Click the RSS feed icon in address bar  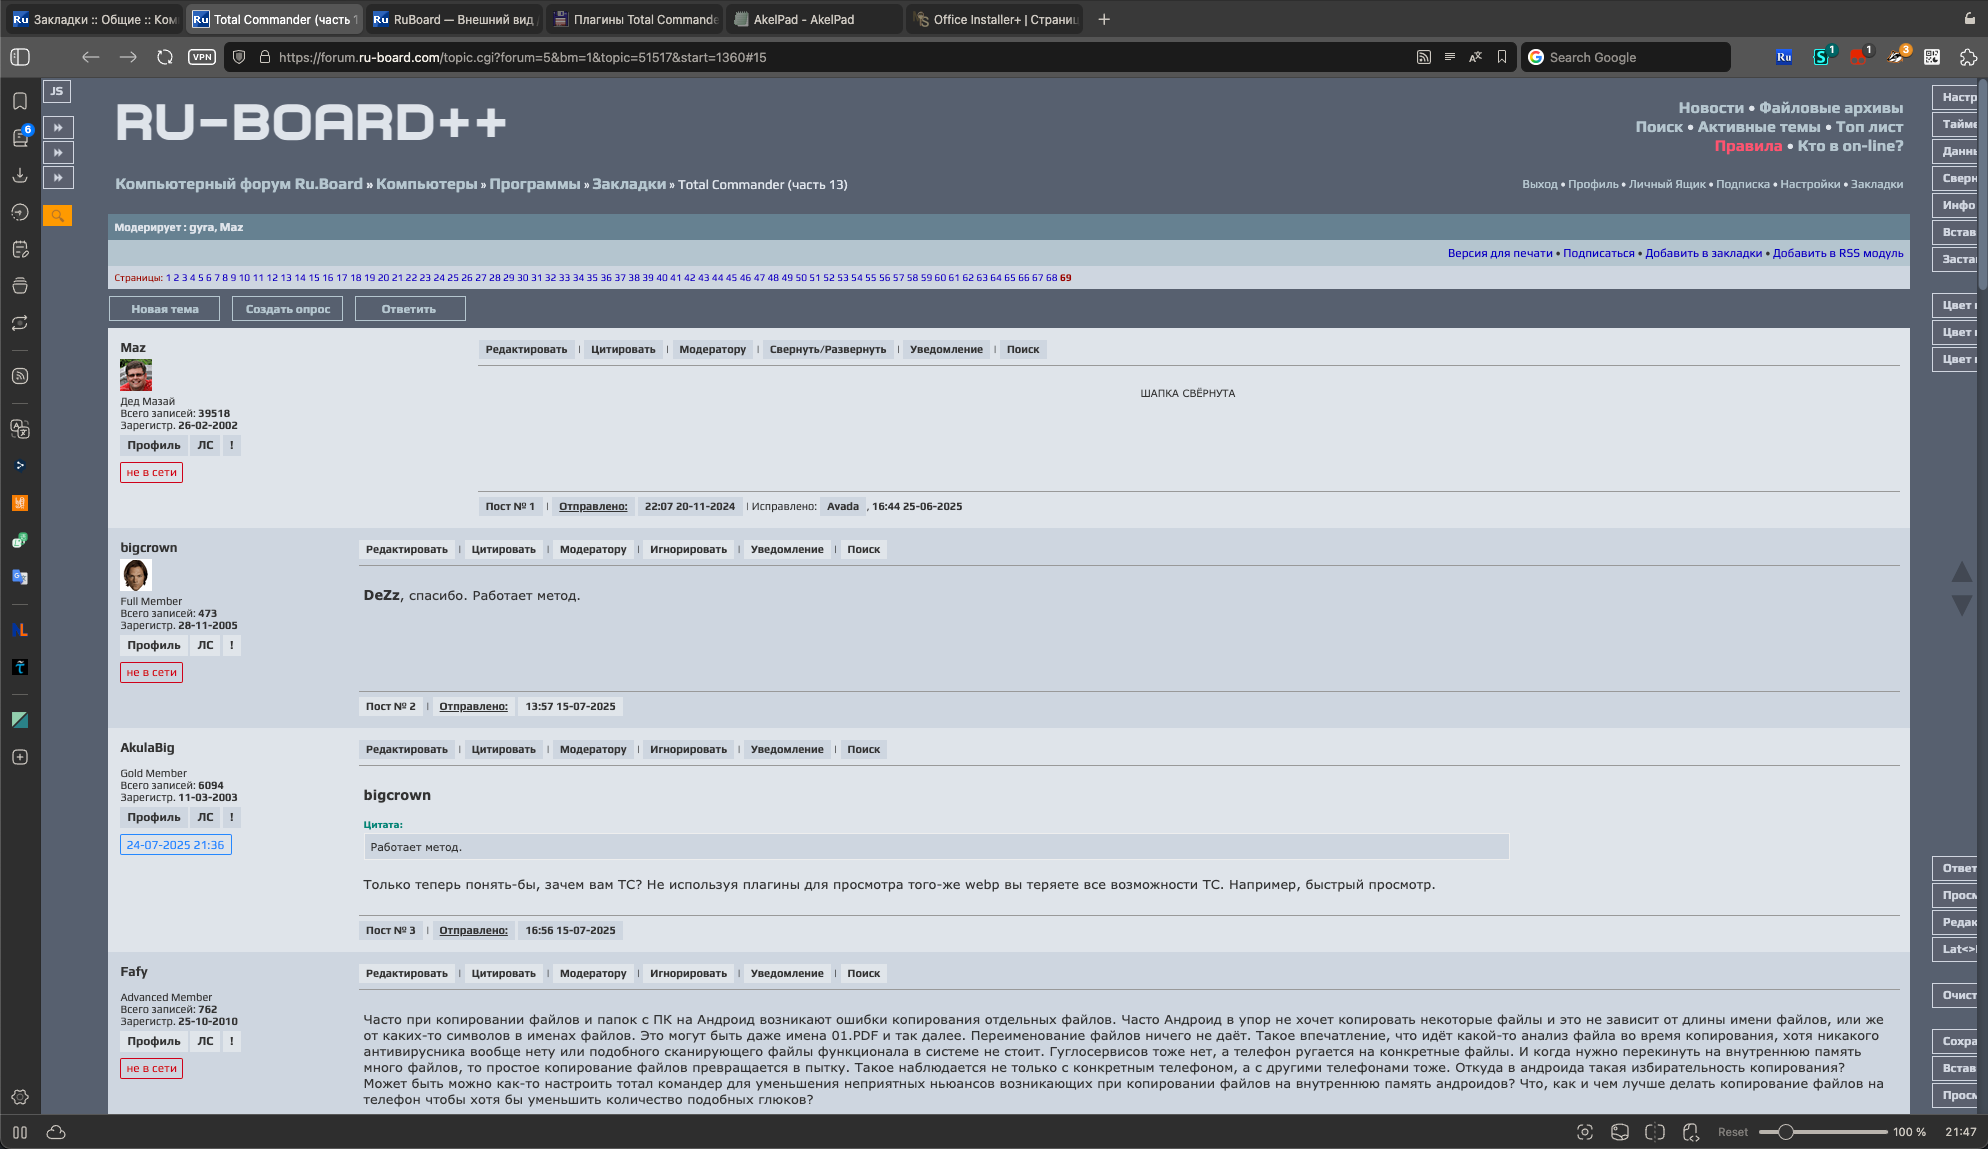coord(1424,57)
